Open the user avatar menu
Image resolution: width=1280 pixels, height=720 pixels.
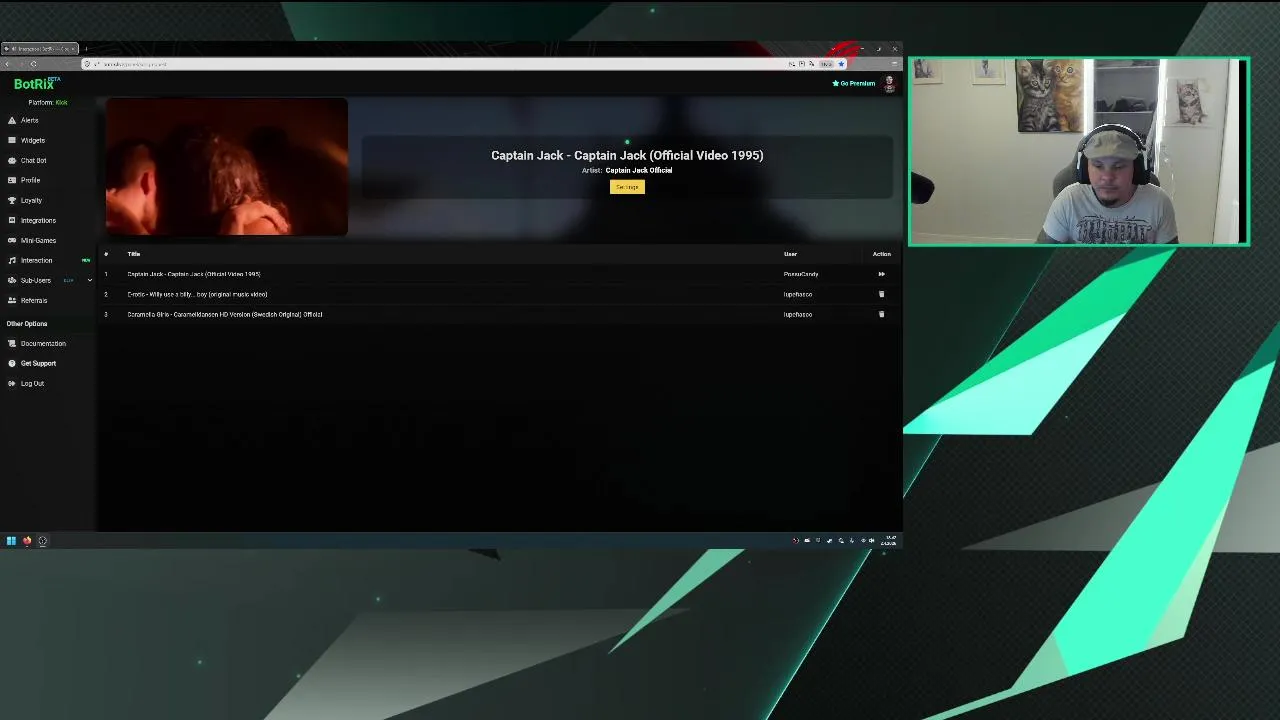[889, 84]
